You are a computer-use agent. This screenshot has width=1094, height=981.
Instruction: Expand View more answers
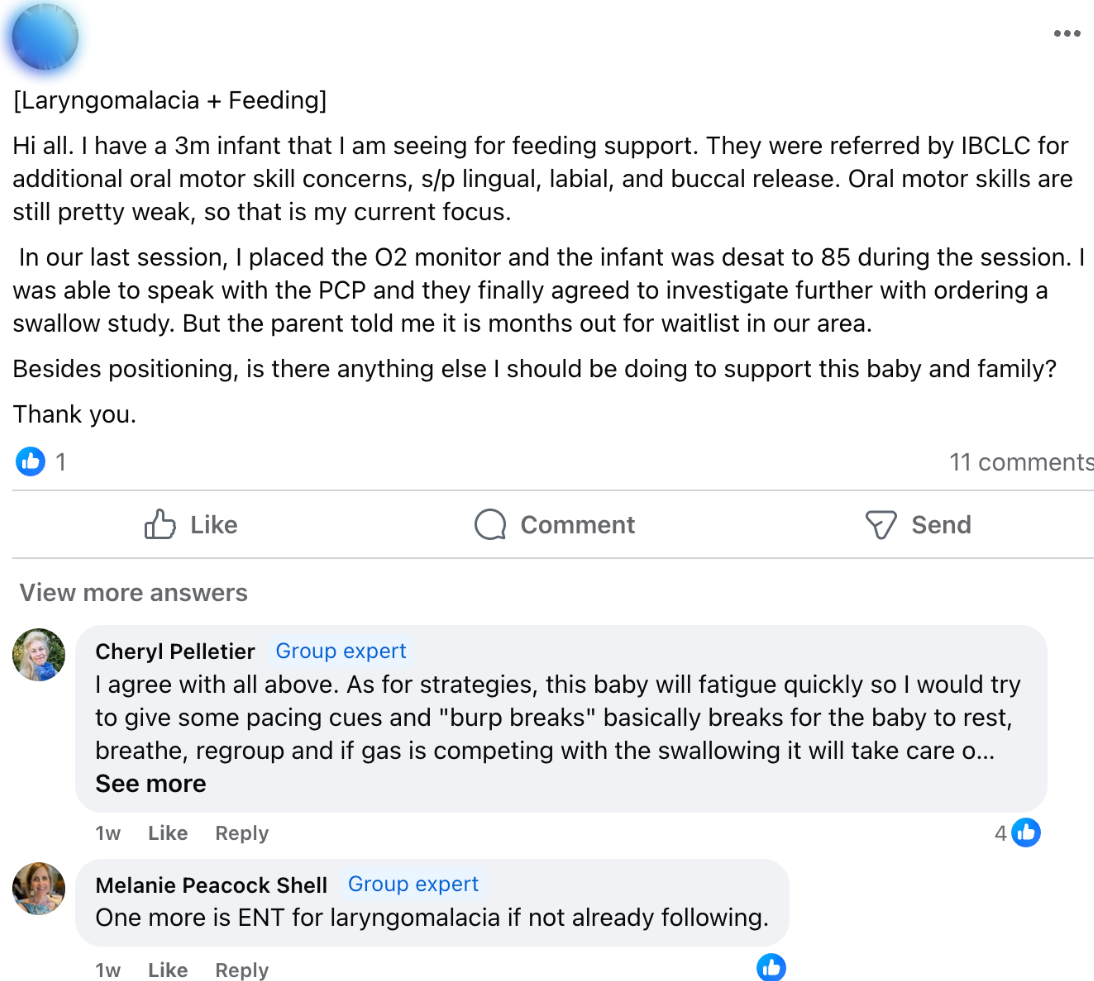(x=133, y=593)
